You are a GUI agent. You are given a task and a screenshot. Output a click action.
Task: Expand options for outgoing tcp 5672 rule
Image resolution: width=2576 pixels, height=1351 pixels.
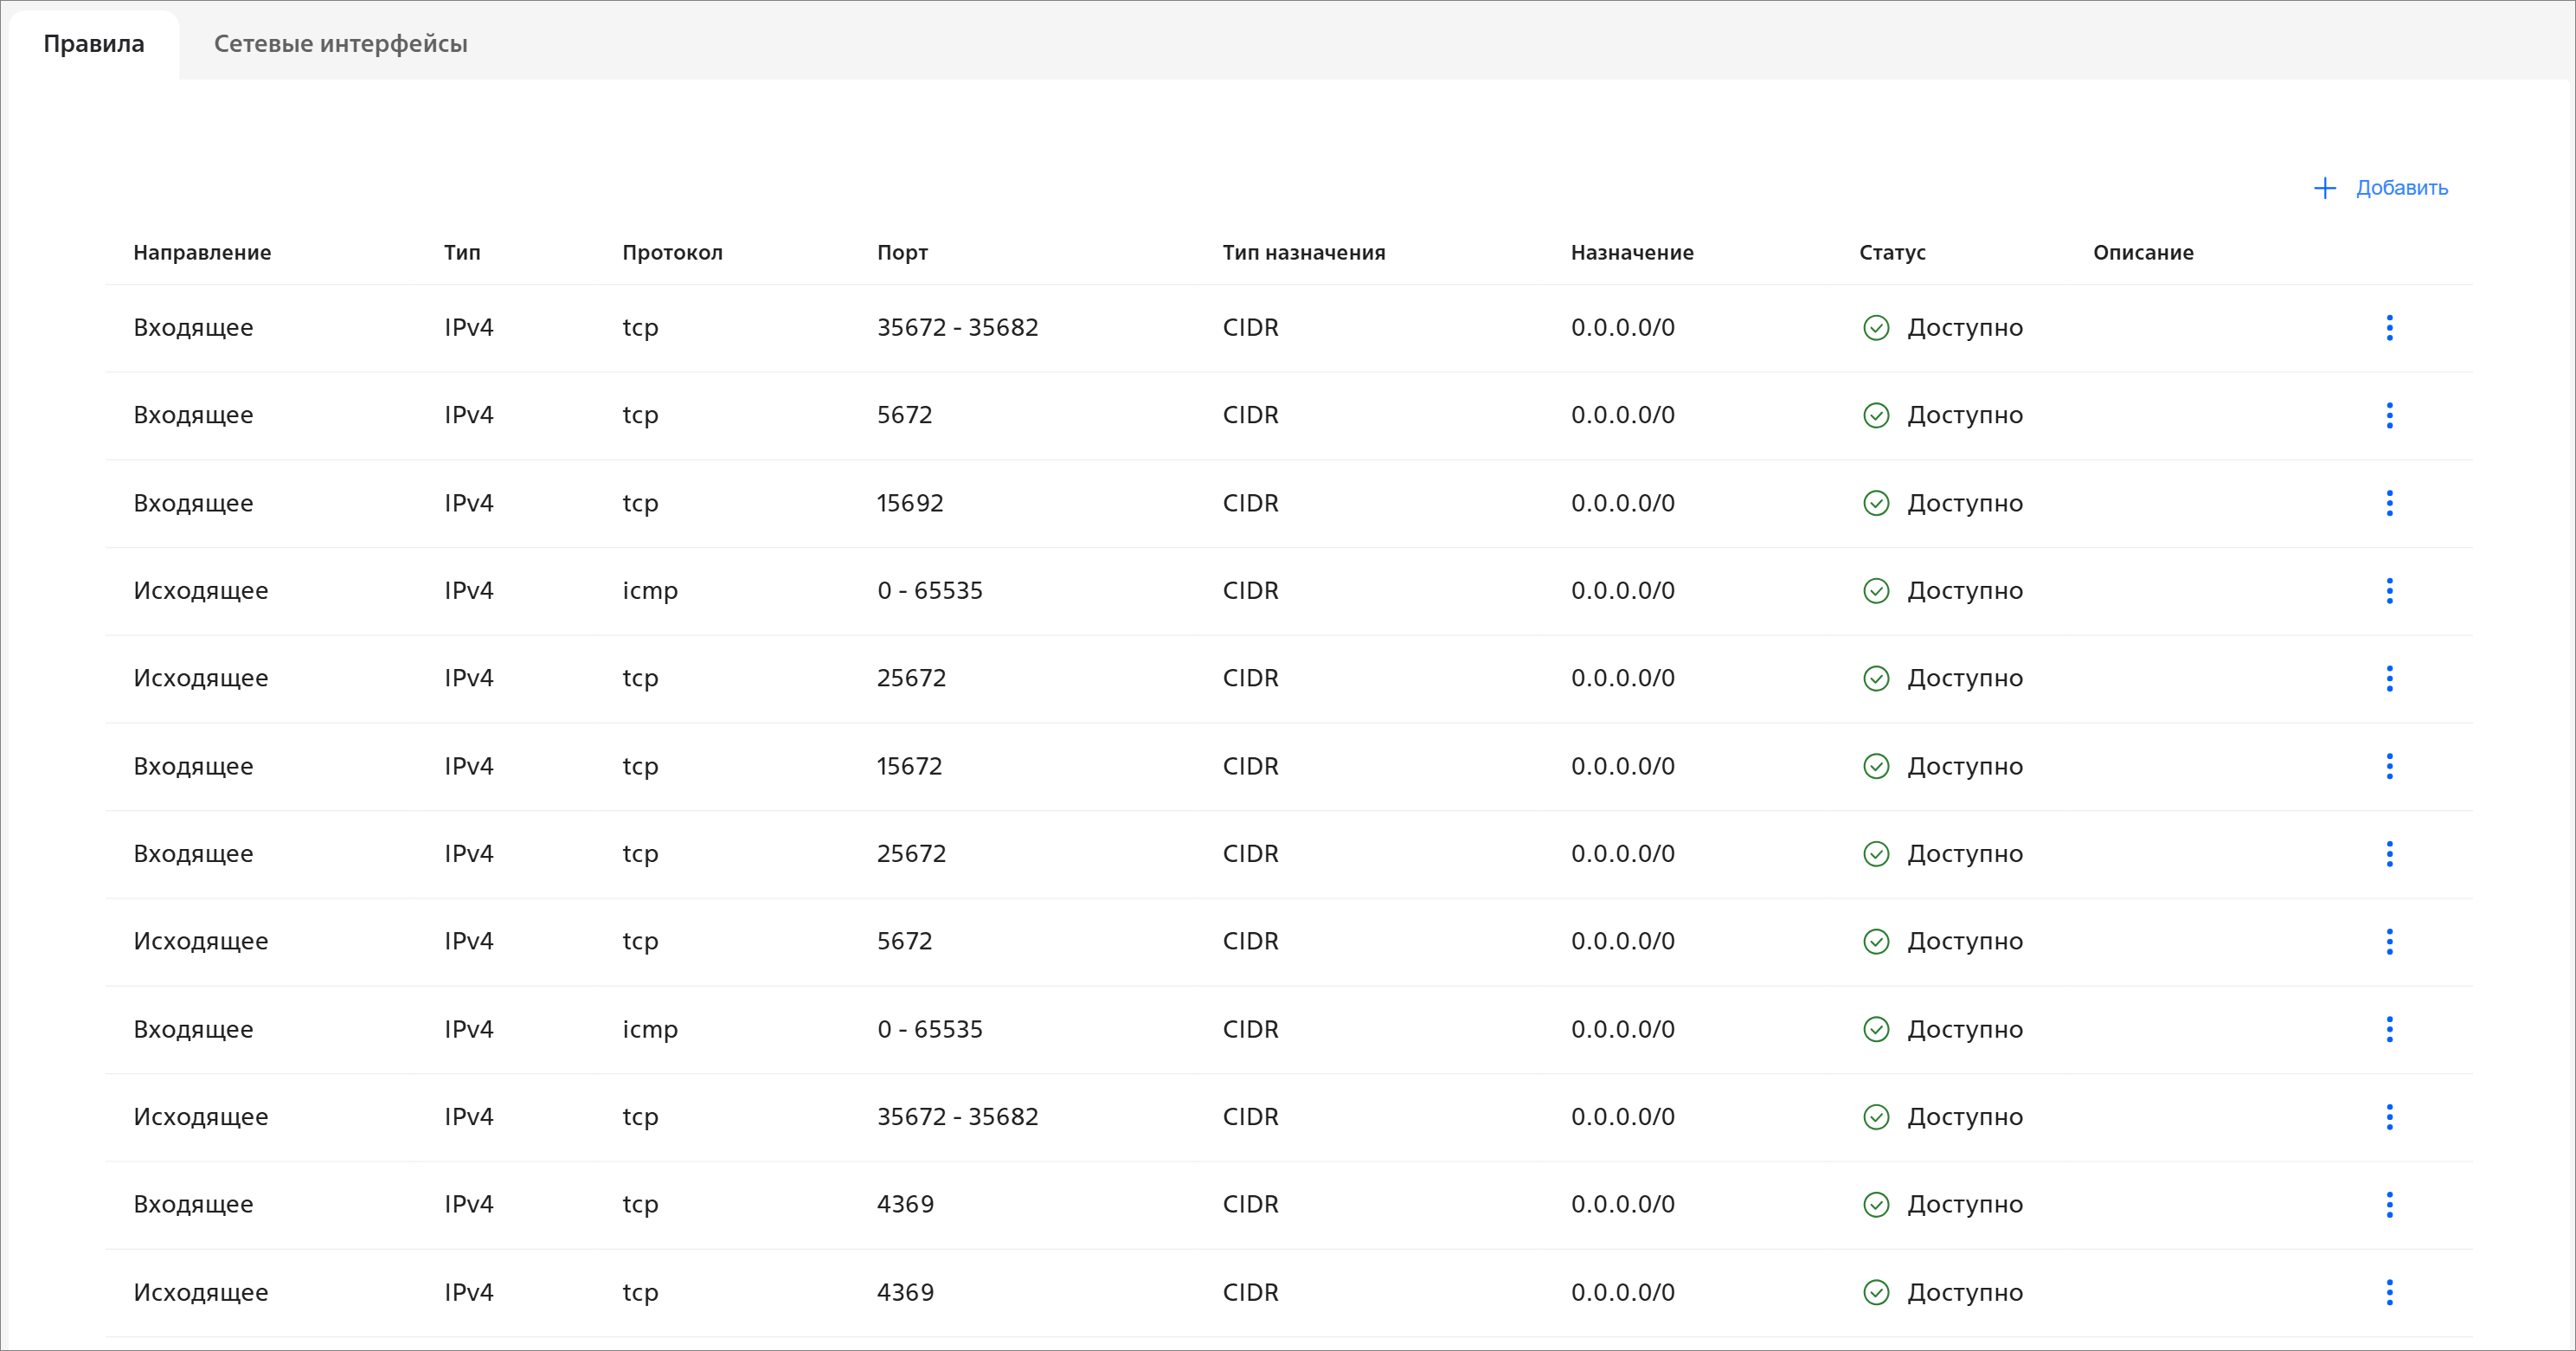[x=2389, y=941]
